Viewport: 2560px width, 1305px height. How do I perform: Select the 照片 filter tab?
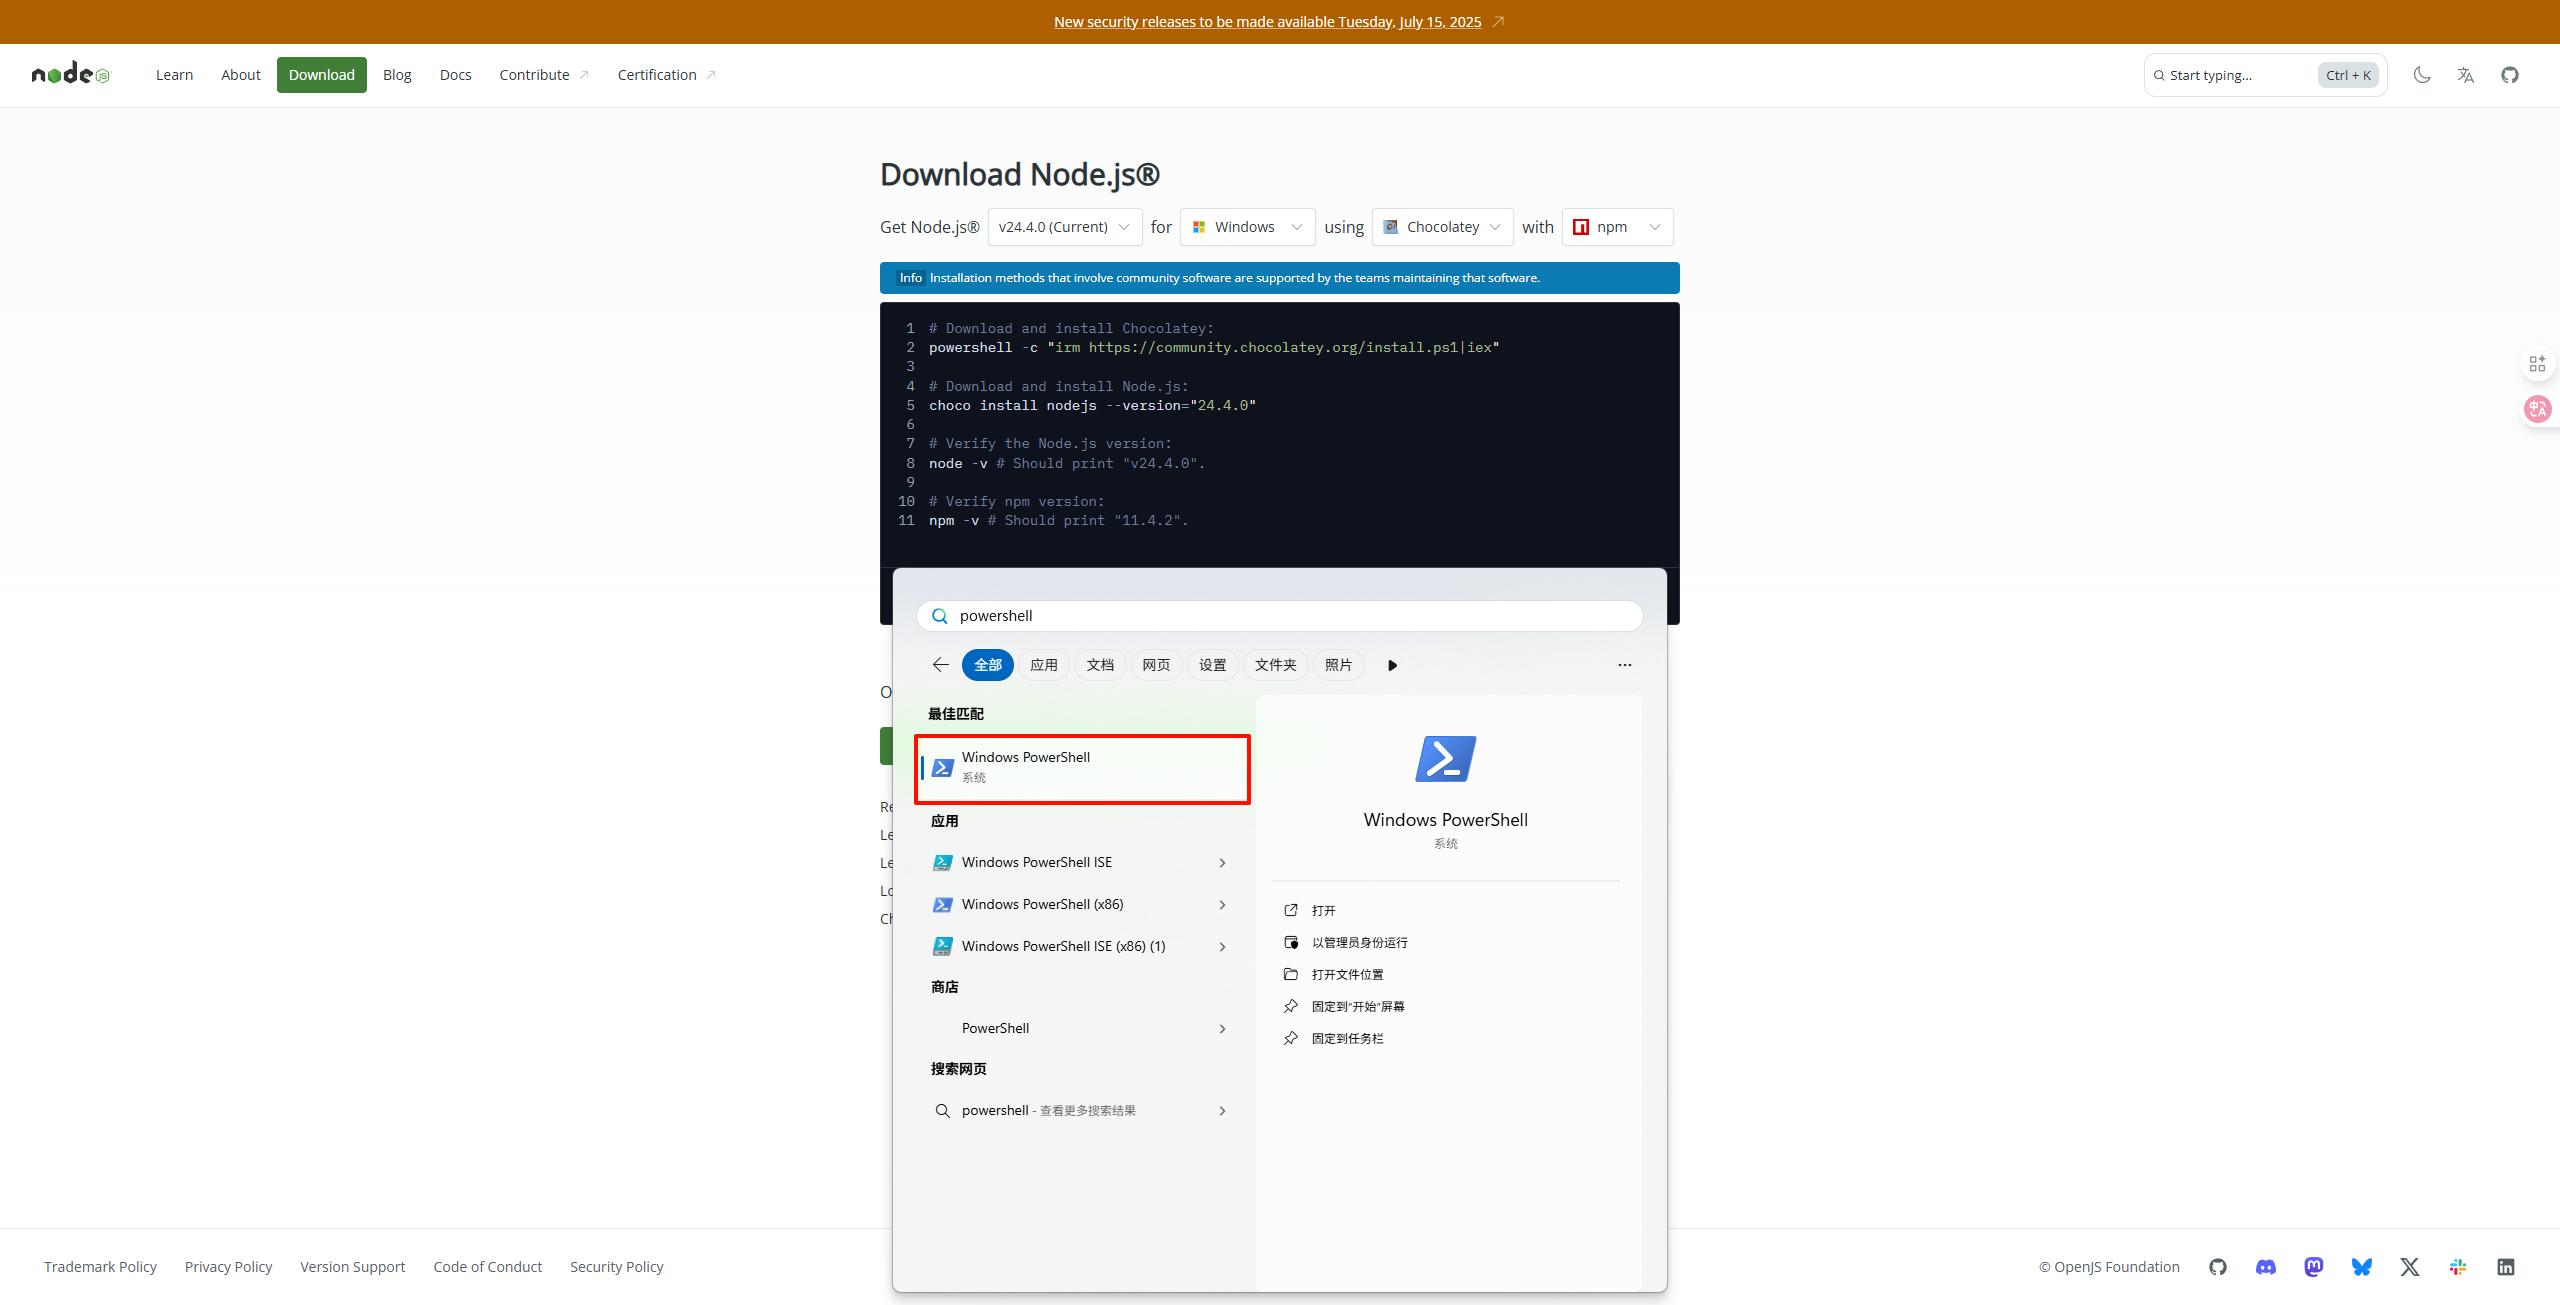point(1338,665)
